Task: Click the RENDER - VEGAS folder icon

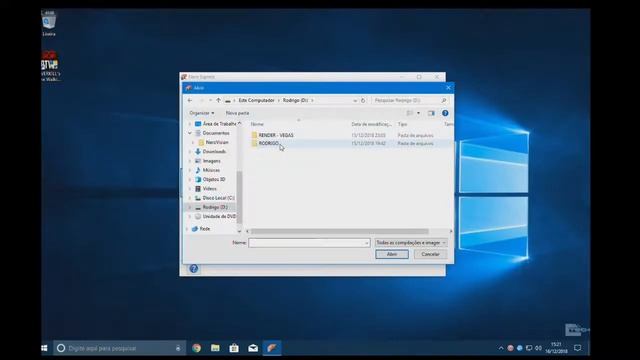Action: (x=254, y=135)
